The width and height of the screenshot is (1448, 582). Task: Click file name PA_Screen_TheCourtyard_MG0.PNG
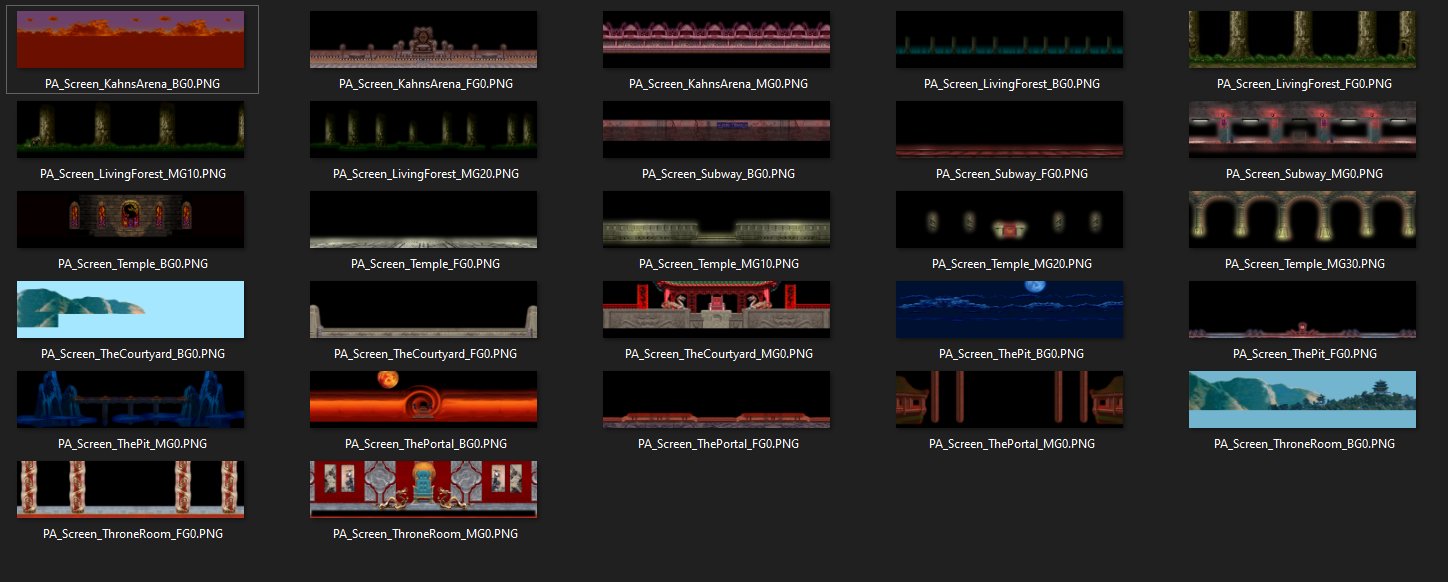coord(718,354)
